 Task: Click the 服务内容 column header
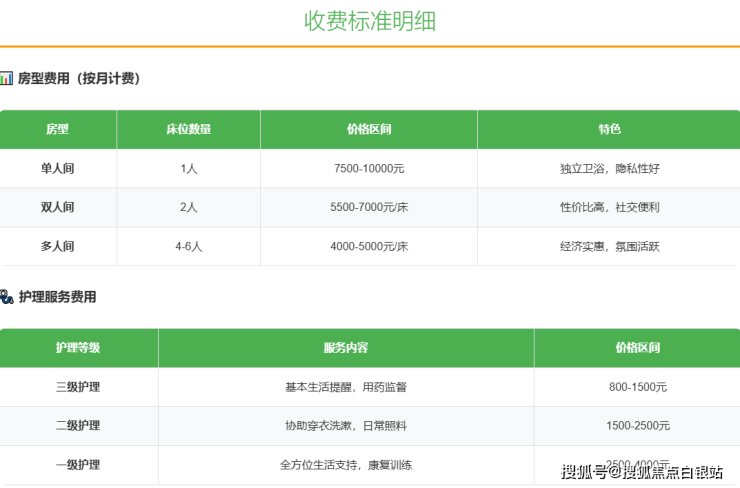pyautogui.click(x=346, y=348)
